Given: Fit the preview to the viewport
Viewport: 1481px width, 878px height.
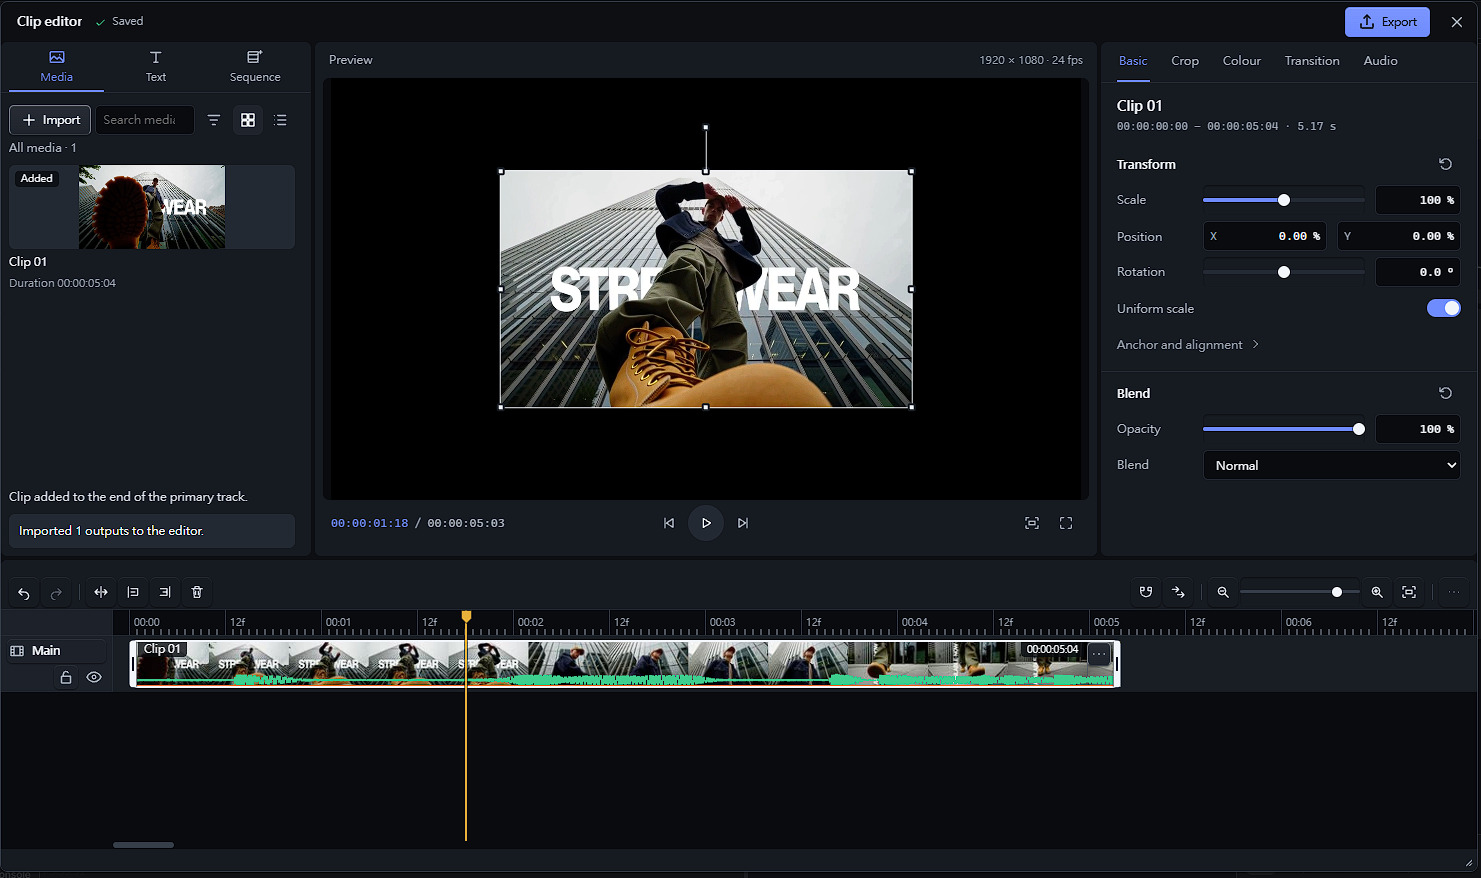Looking at the screenshot, I should pos(1032,523).
